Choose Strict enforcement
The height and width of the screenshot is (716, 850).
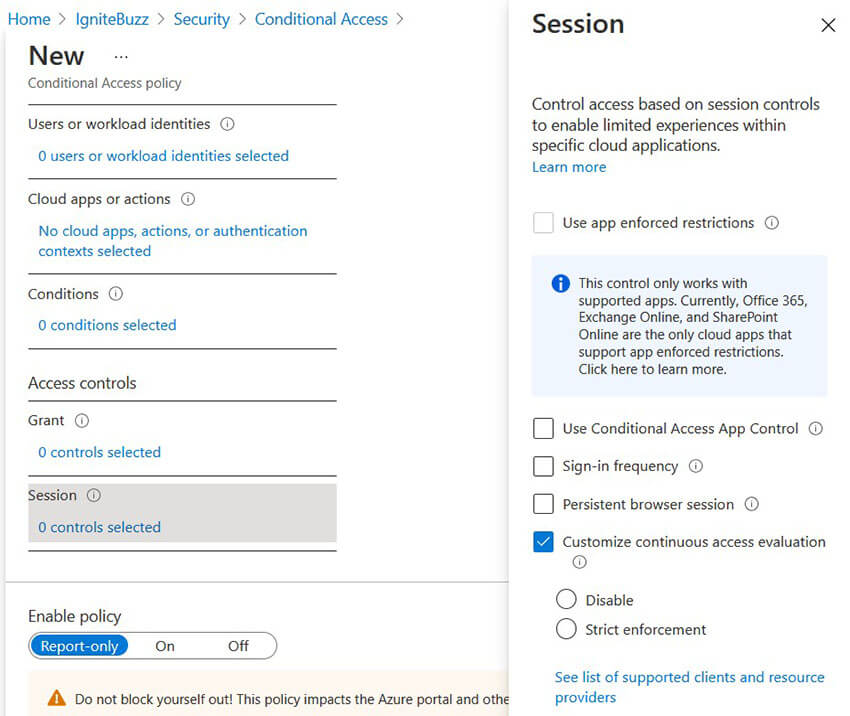pyautogui.click(x=567, y=629)
